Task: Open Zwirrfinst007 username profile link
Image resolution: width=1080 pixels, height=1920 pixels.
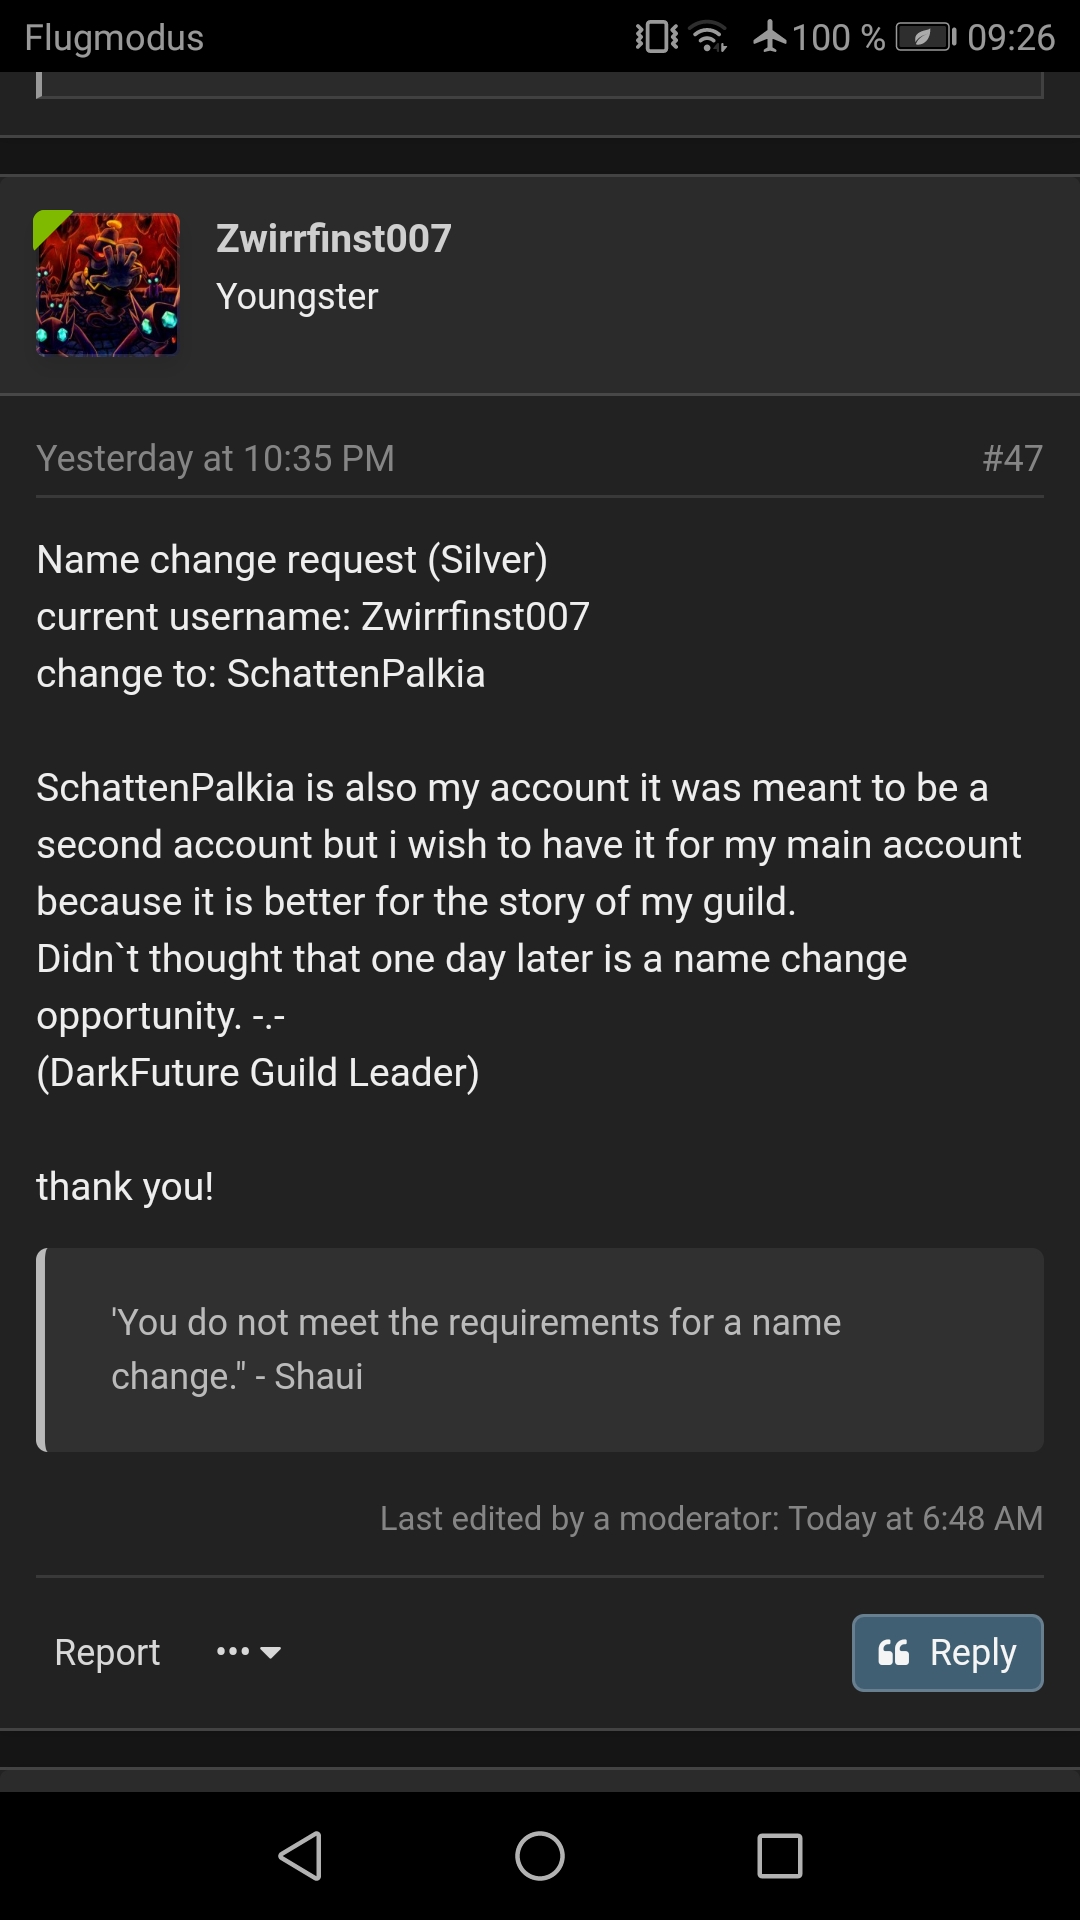Action: pyautogui.click(x=333, y=238)
